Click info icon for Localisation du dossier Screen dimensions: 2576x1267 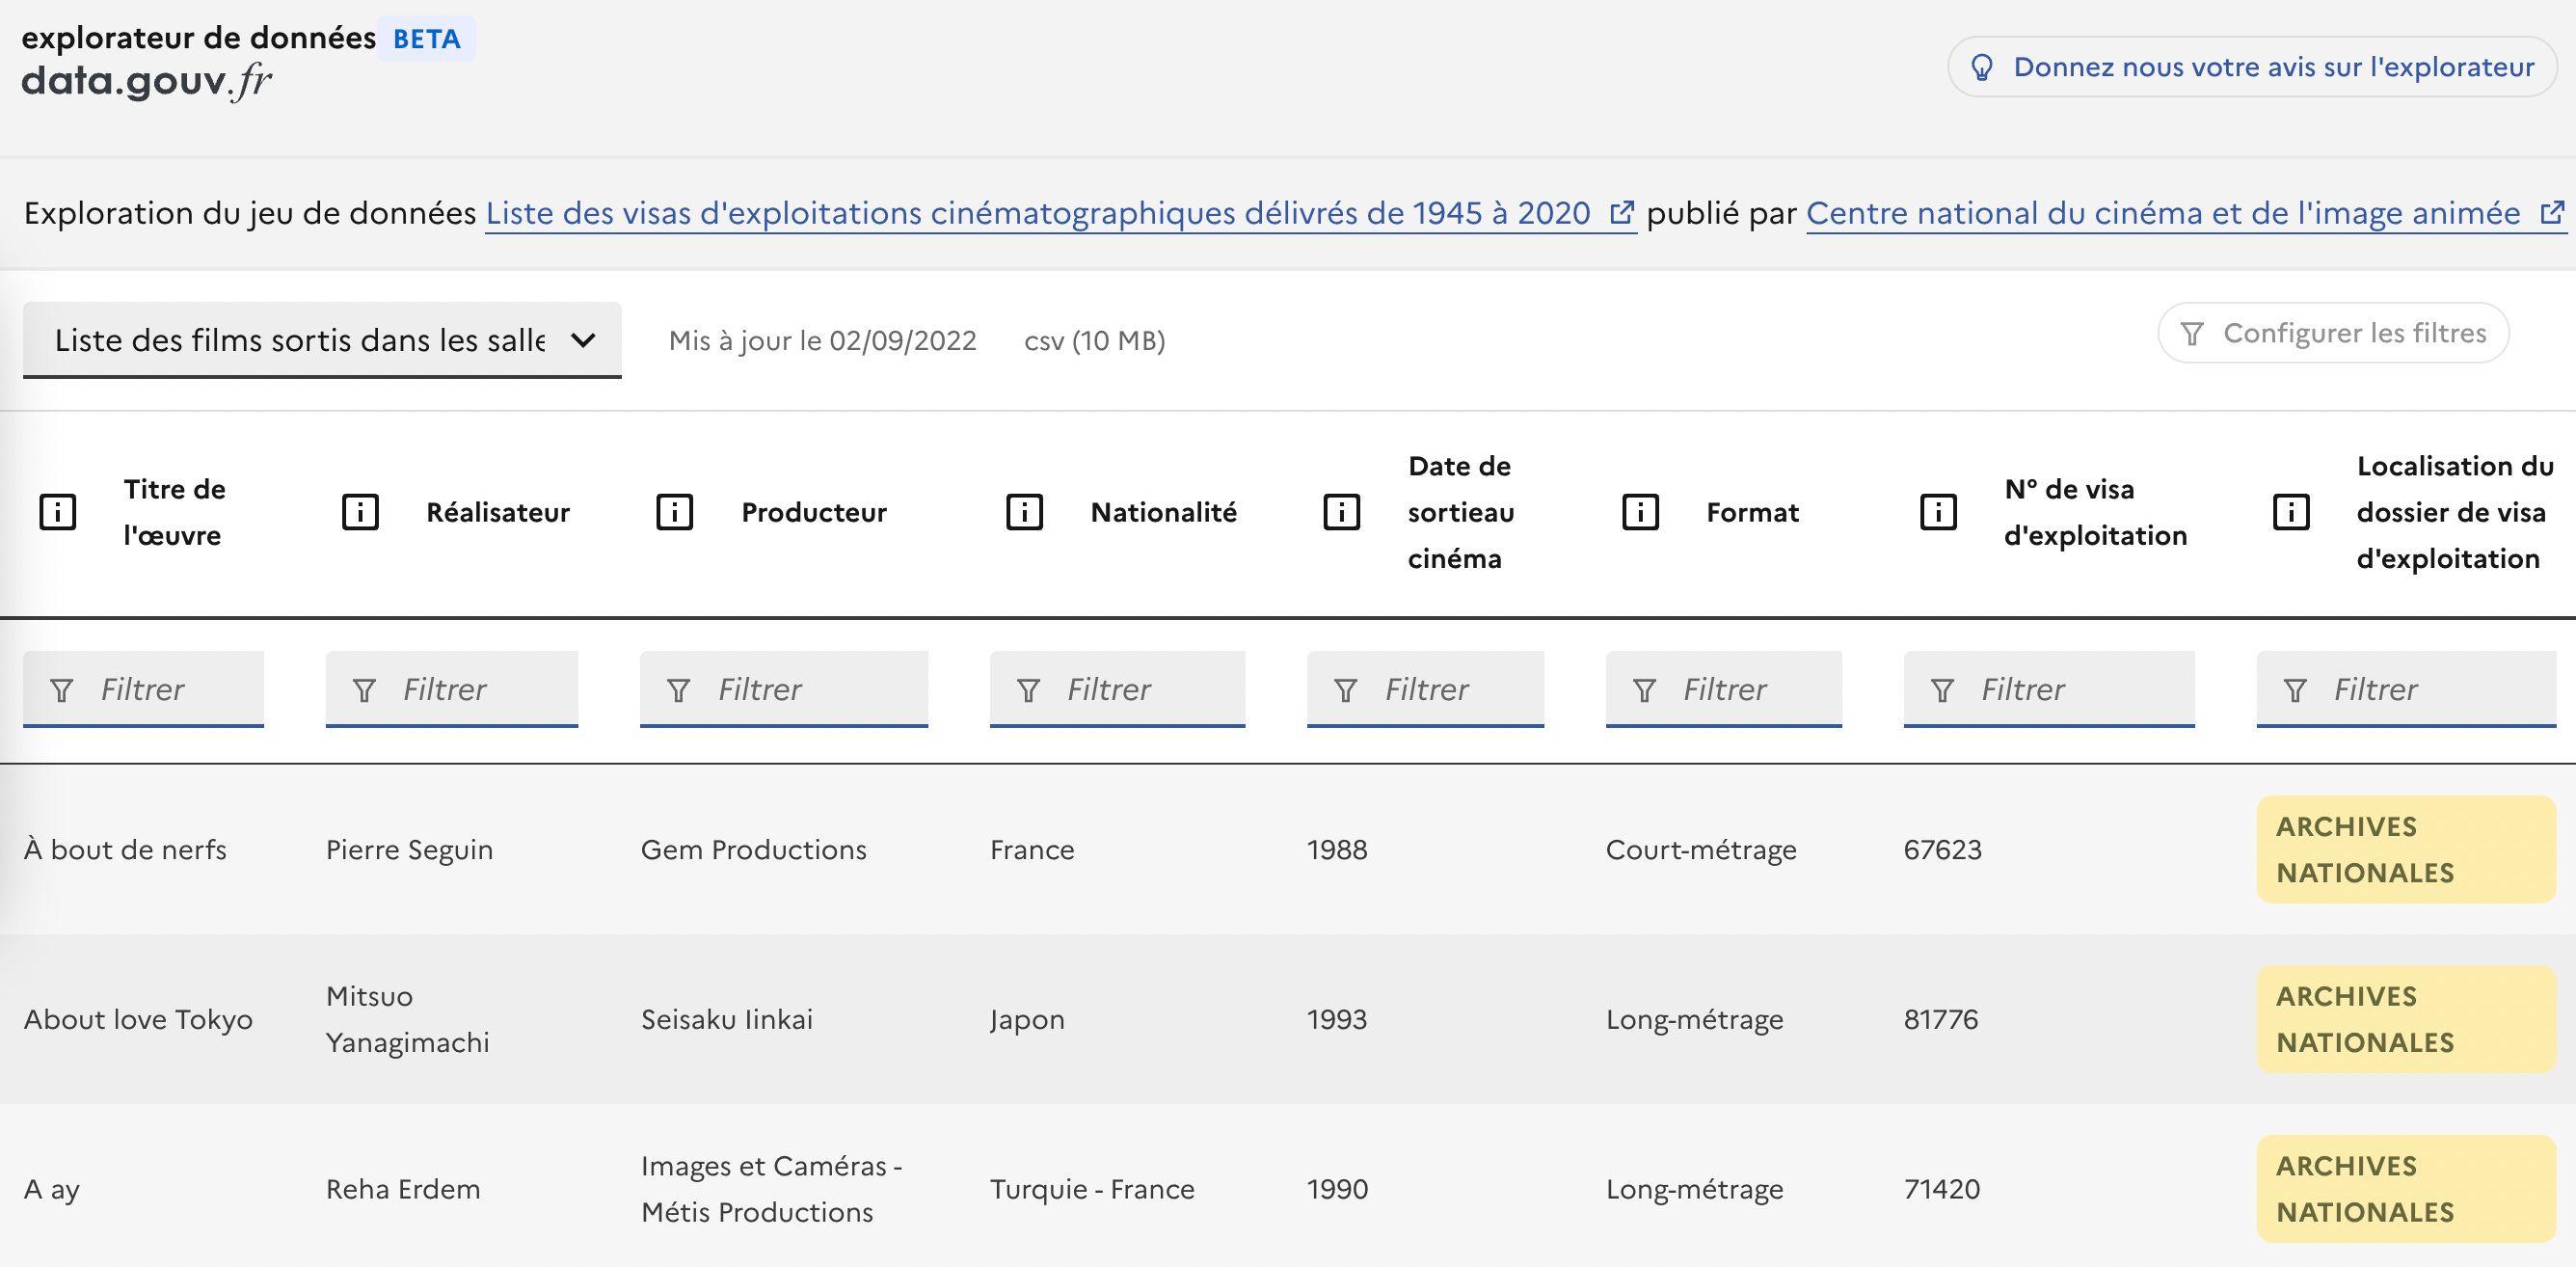click(2291, 512)
